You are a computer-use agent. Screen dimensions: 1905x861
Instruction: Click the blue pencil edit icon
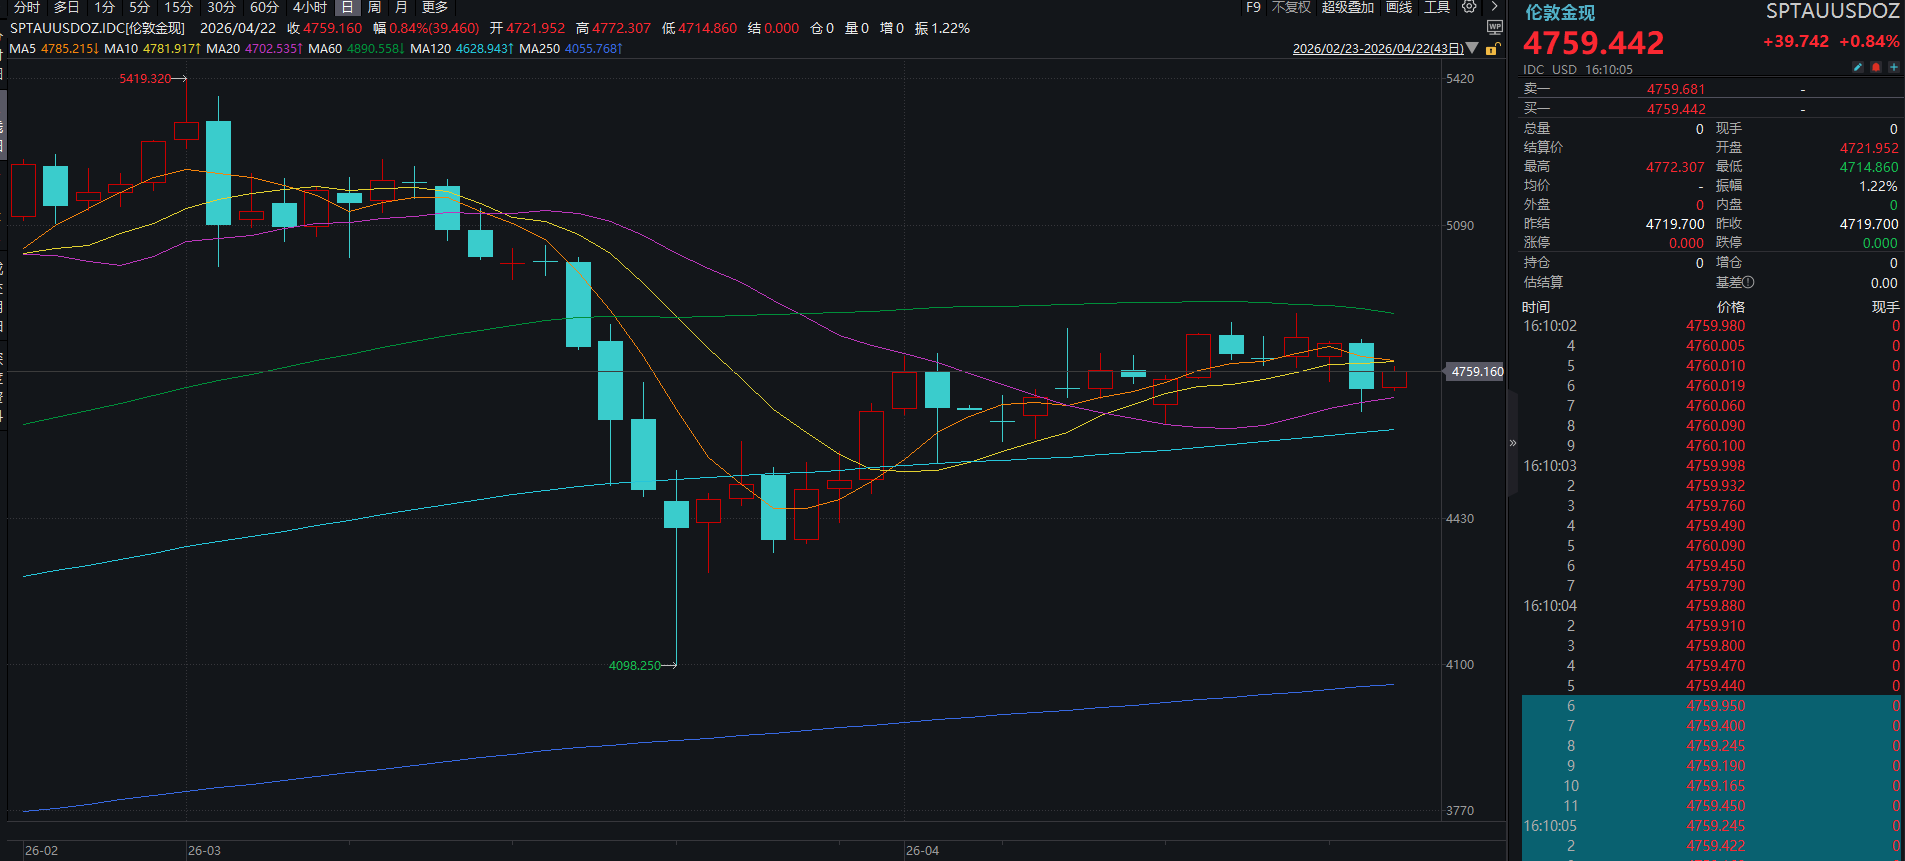click(1858, 67)
